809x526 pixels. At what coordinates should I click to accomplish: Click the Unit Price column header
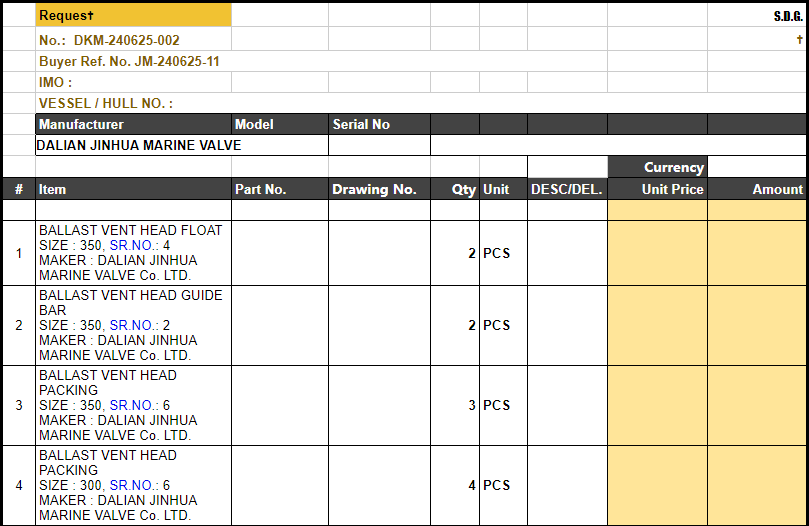657,189
